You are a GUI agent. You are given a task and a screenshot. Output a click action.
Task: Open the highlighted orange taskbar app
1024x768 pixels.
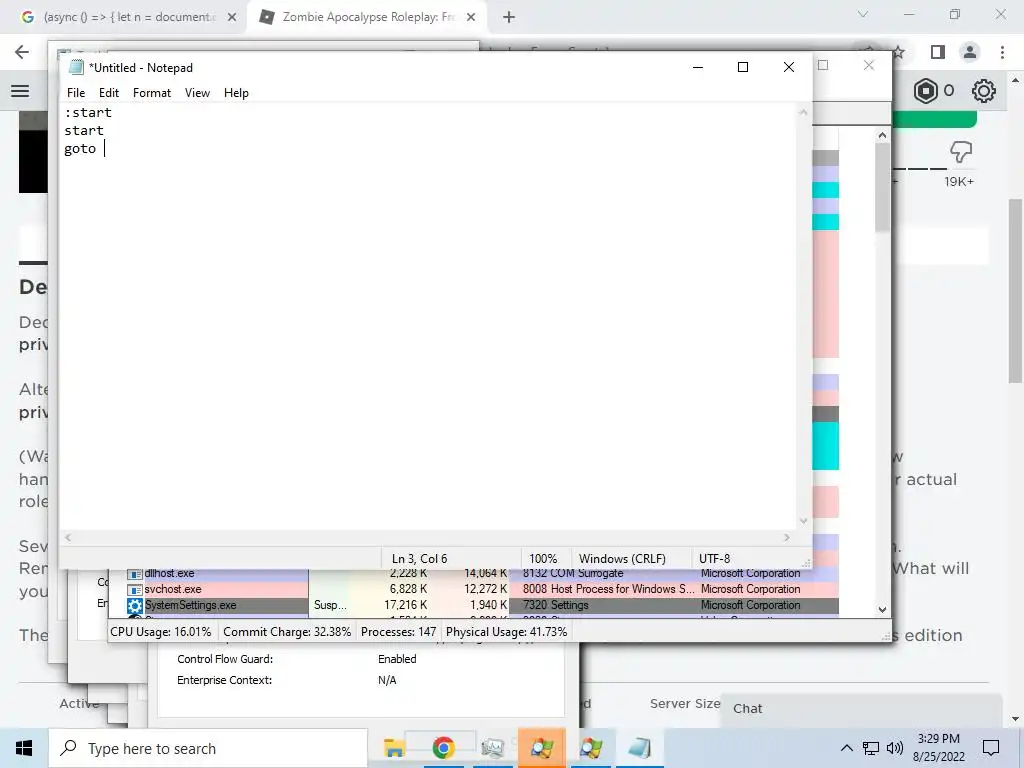(x=542, y=748)
